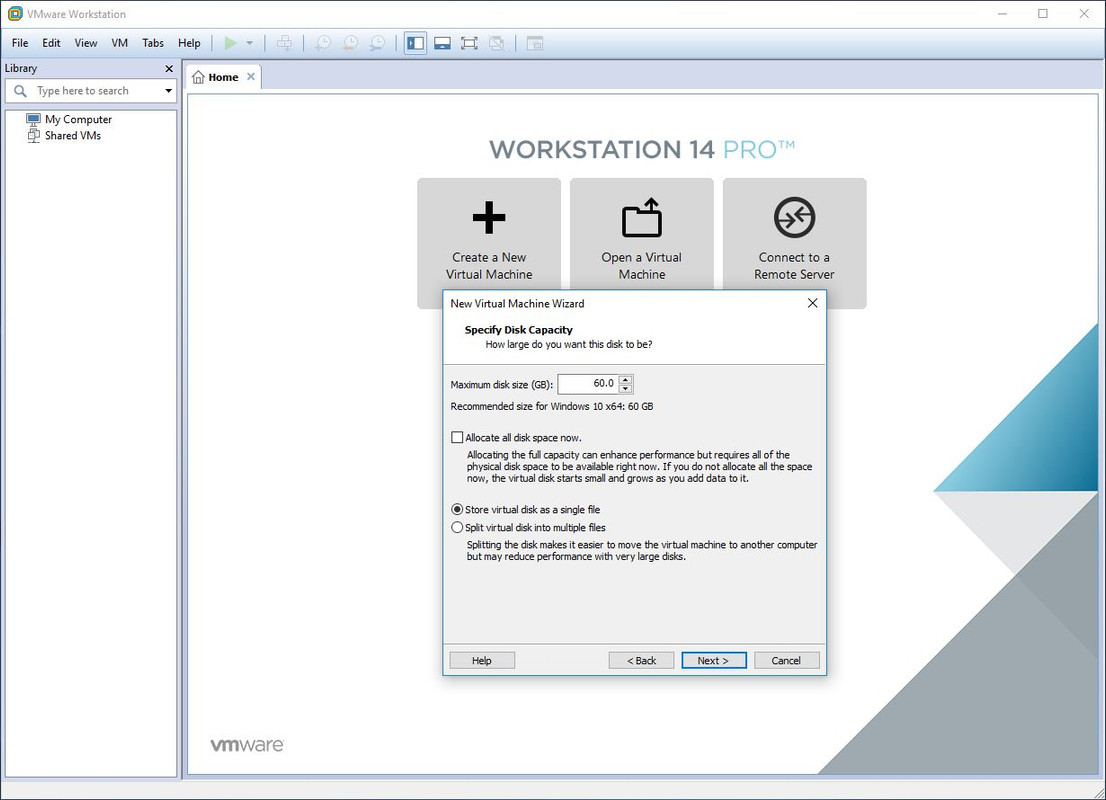The width and height of the screenshot is (1106, 800).
Task: Click the Recommended size for Windows 10 x64 text
Action: [552, 406]
